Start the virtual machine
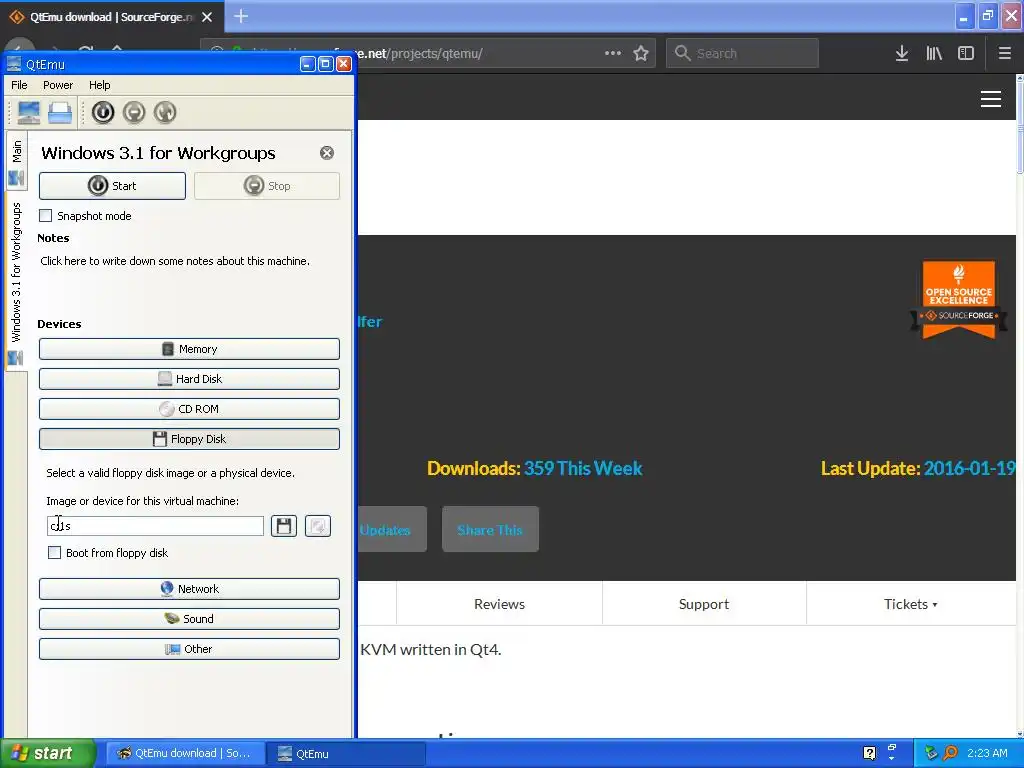1024x768 pixels. [x=112, y=186]
